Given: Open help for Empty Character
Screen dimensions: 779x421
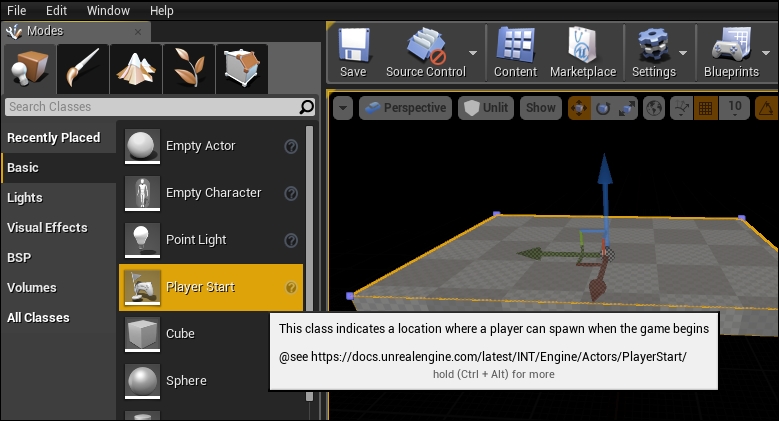Looking at the screenshot, I should (291, 193).
